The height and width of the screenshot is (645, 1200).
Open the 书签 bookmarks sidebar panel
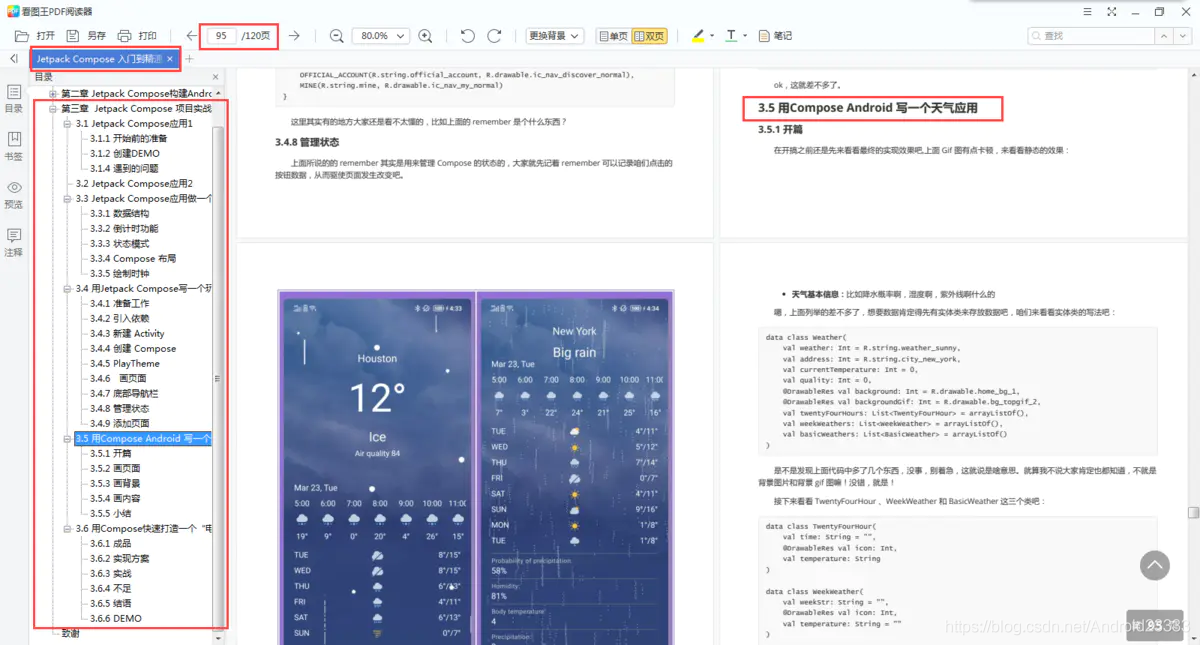click(14, 146)
